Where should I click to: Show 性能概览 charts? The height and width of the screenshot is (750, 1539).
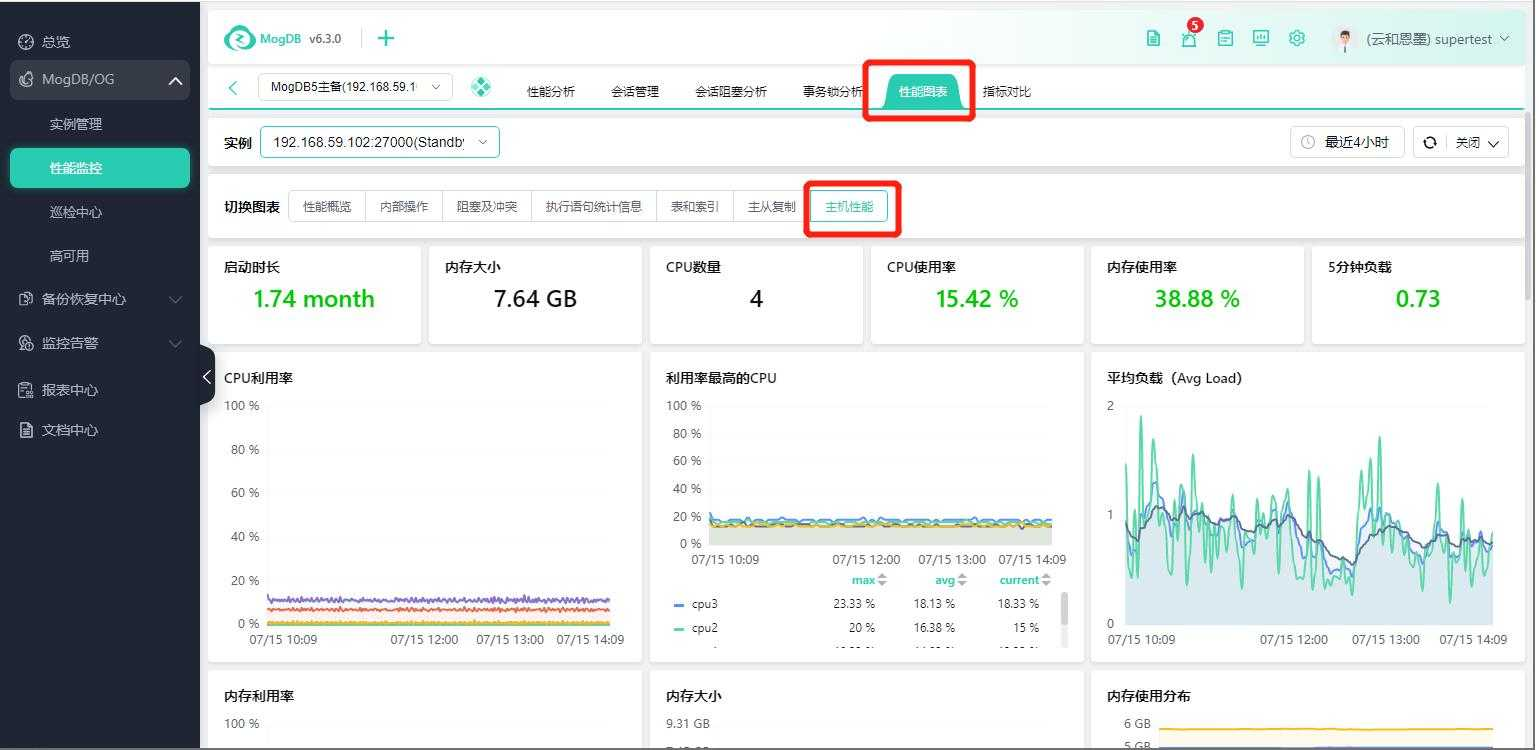[327, 207]
